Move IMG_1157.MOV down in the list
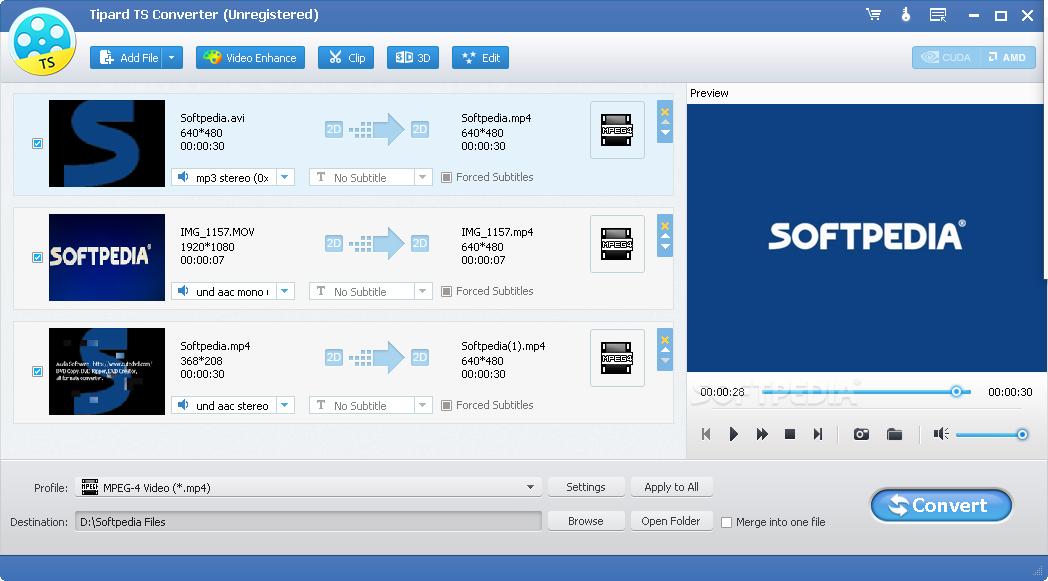 (665, 247)
